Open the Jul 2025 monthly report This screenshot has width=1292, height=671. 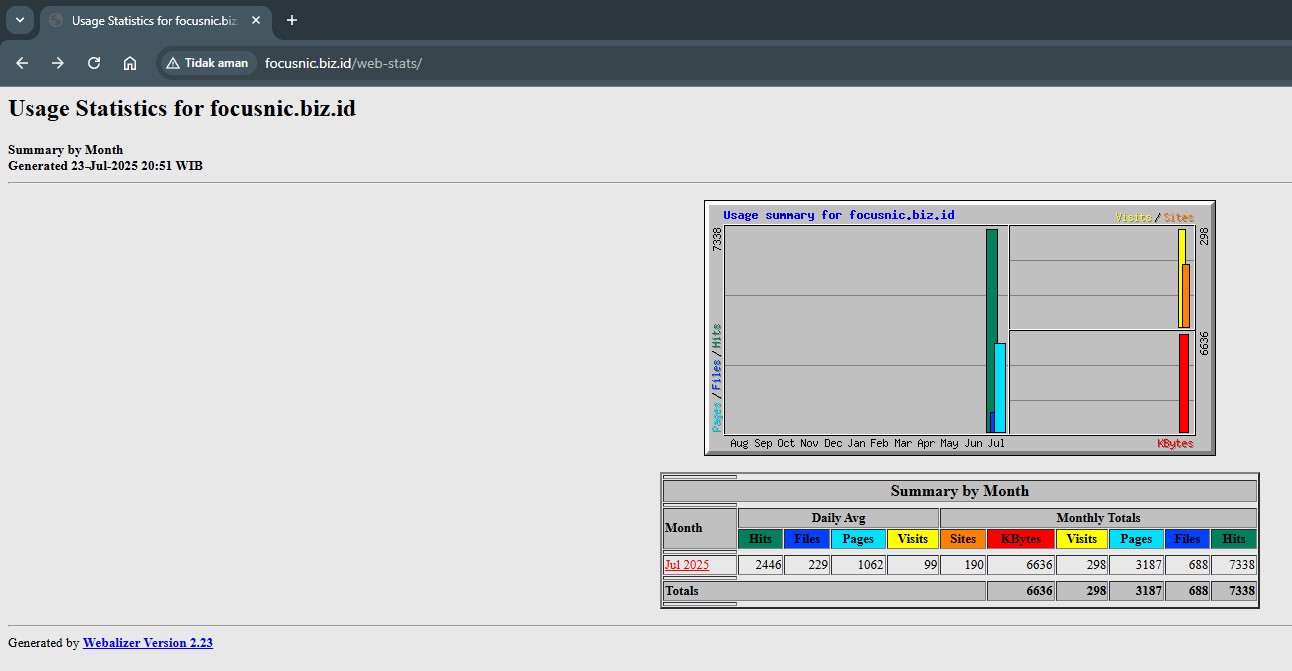[x=686, y=565]
